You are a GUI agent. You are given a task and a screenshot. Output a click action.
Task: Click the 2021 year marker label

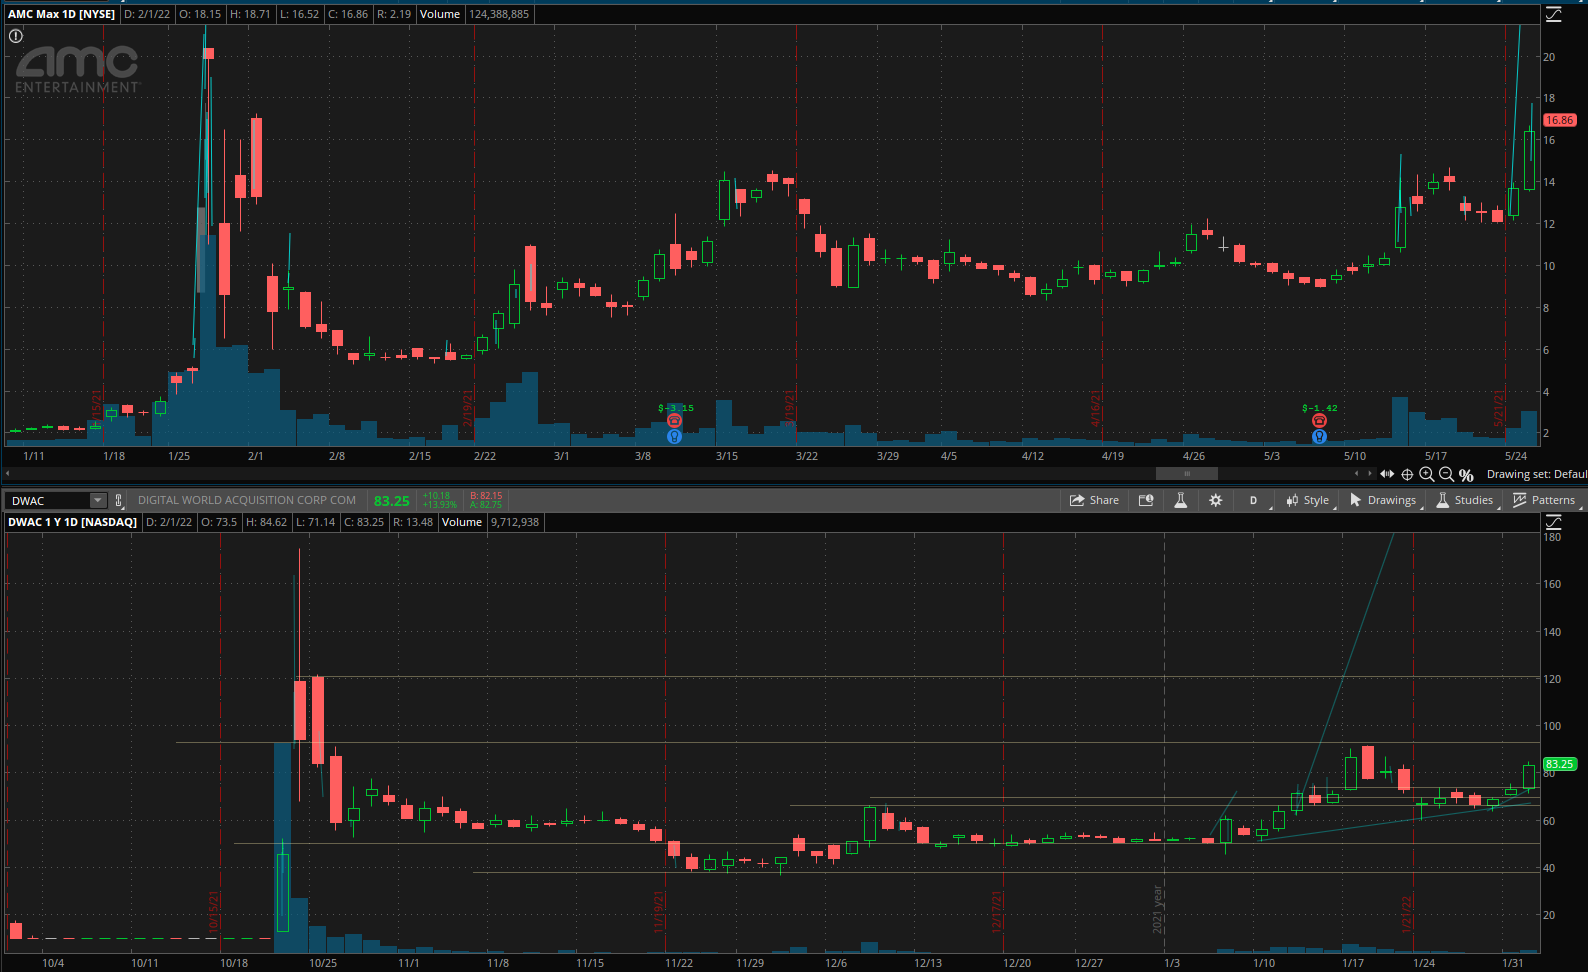coord(1158,909)
